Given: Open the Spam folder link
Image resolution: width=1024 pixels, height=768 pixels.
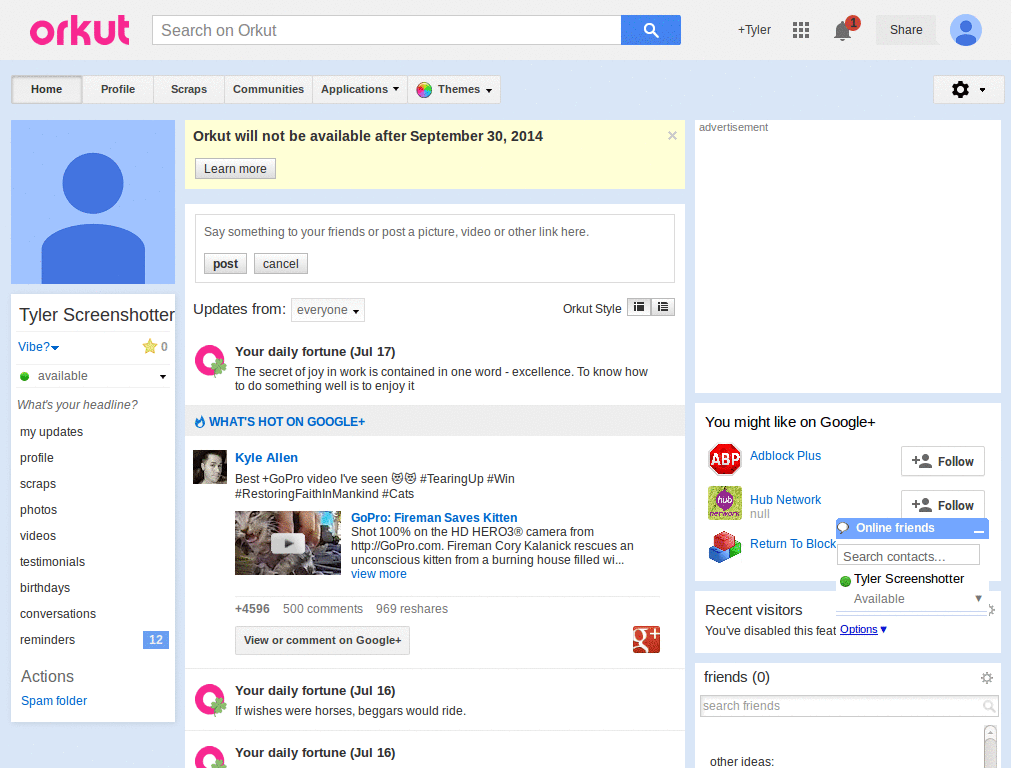Looking at the screenshot, I should coord(54,701).
